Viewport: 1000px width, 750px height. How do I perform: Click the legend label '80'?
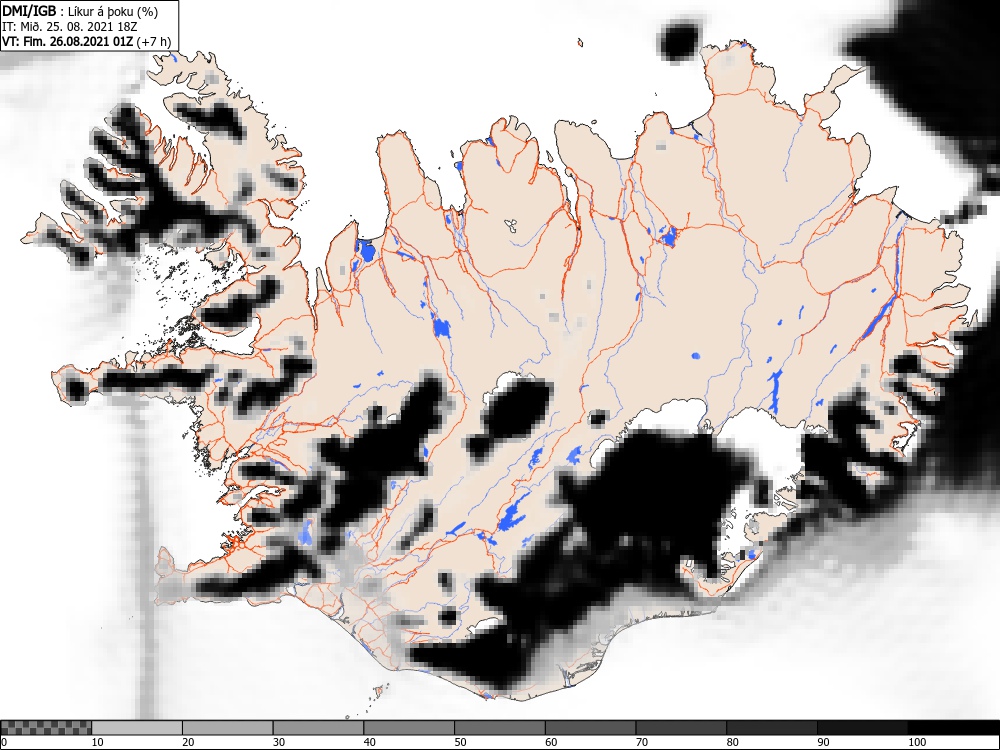(732, 742)
